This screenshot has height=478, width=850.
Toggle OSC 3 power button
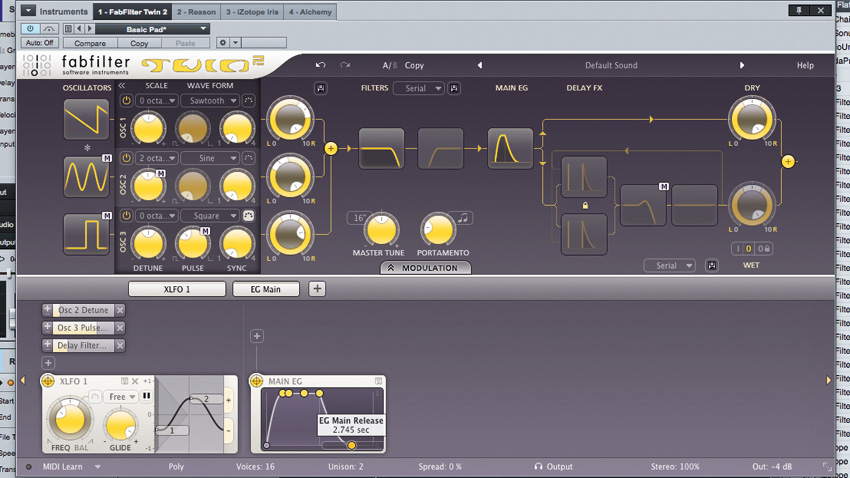tap(126, 216)
